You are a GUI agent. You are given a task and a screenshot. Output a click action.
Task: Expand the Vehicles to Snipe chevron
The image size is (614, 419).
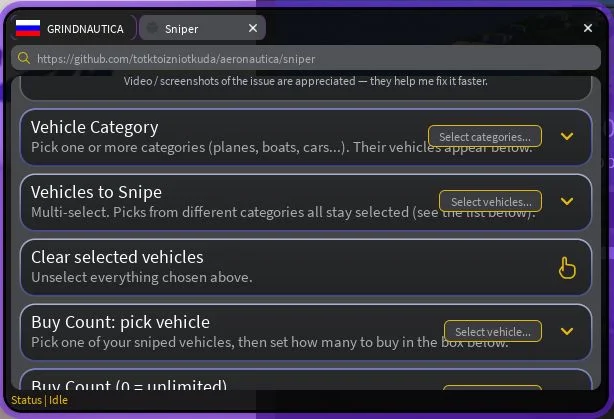click(x=567, y=201)
